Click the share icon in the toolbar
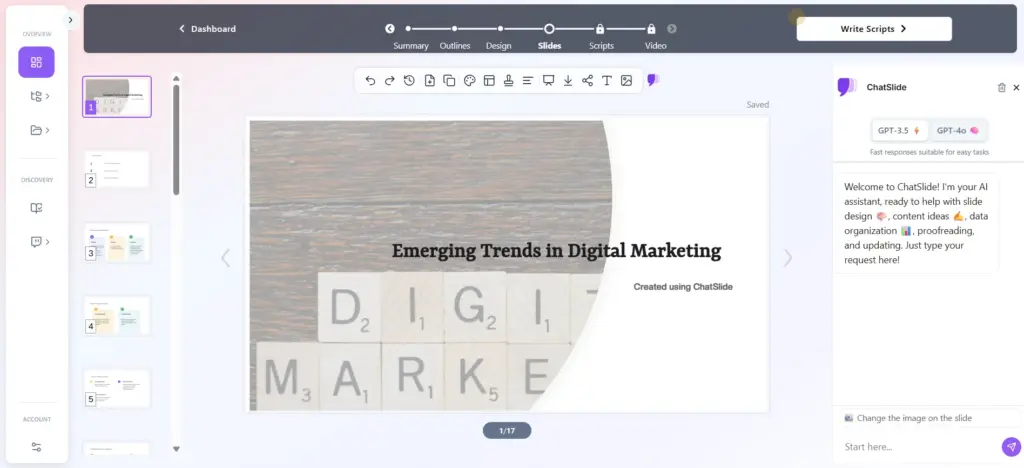1024x468 pixels. coord(587,81)
